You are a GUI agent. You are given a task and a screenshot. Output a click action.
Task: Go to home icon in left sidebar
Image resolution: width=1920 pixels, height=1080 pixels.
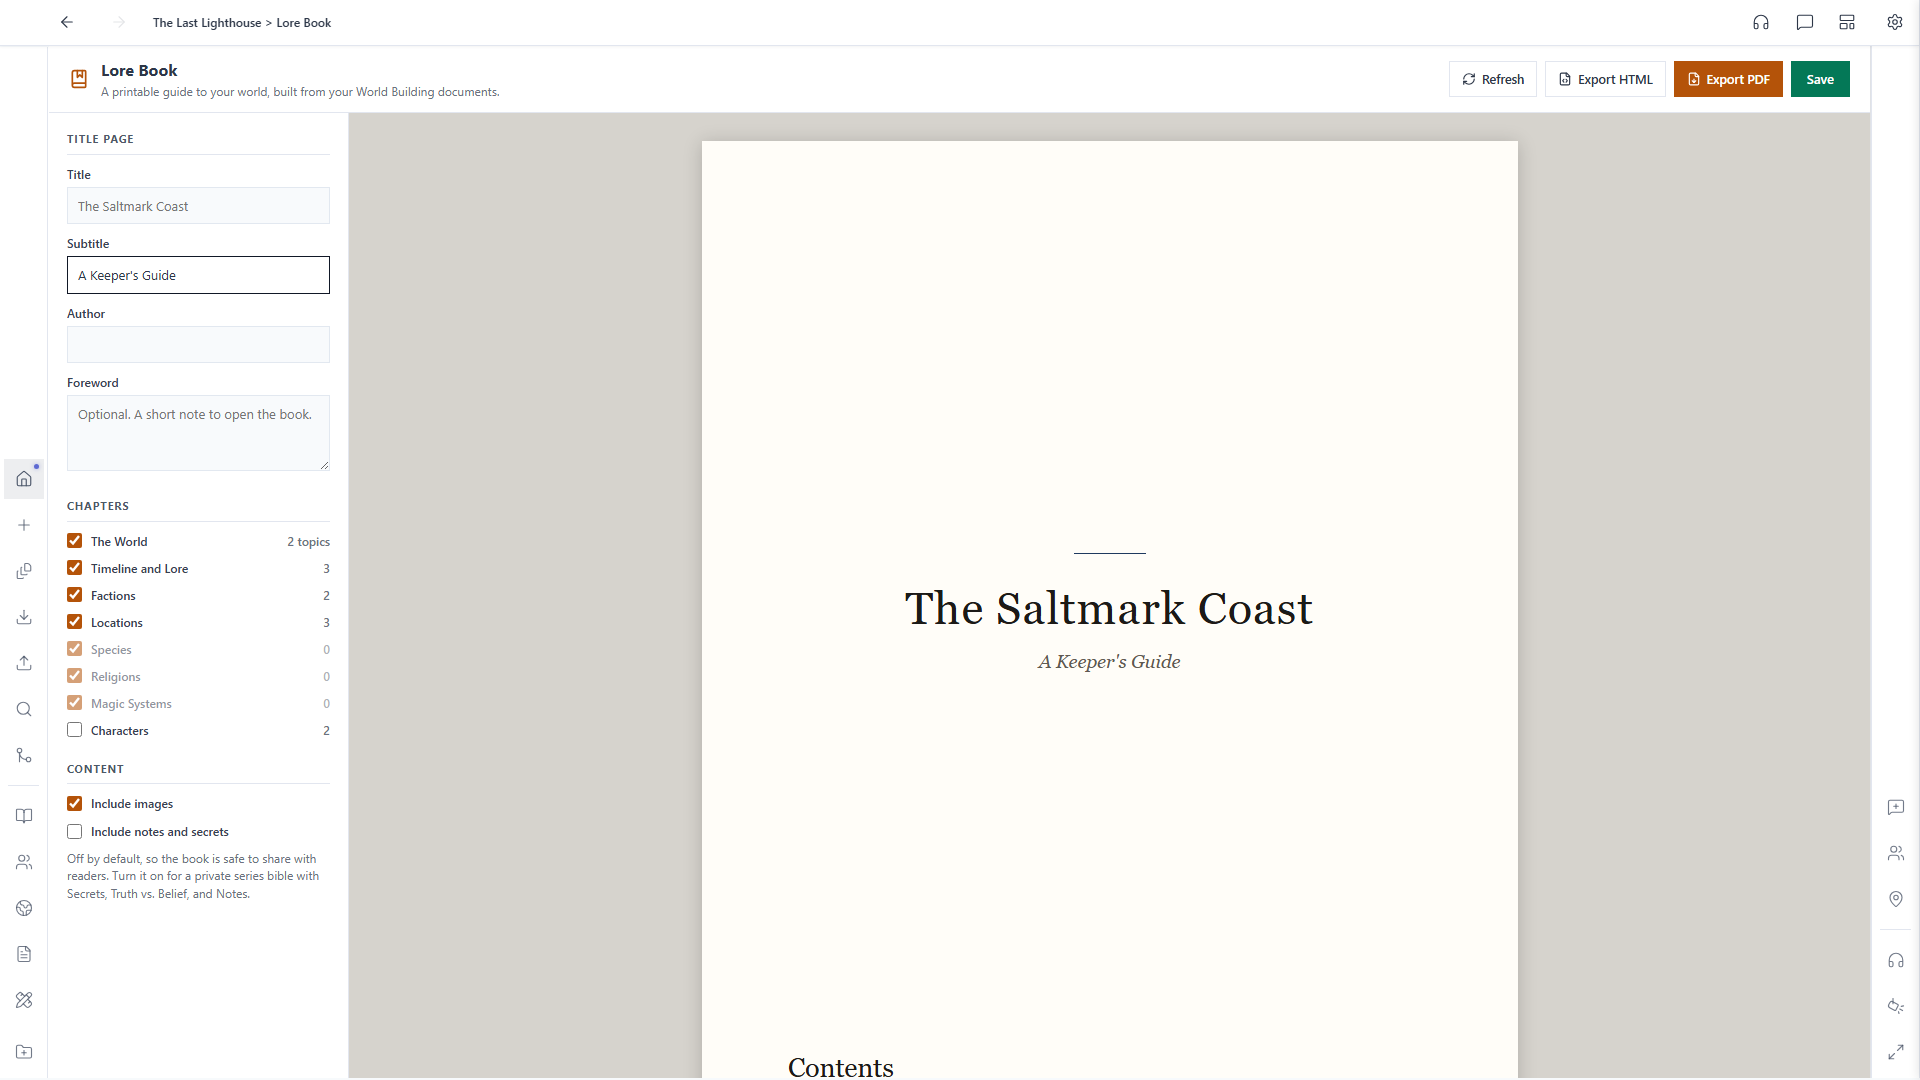click(24, 479)
